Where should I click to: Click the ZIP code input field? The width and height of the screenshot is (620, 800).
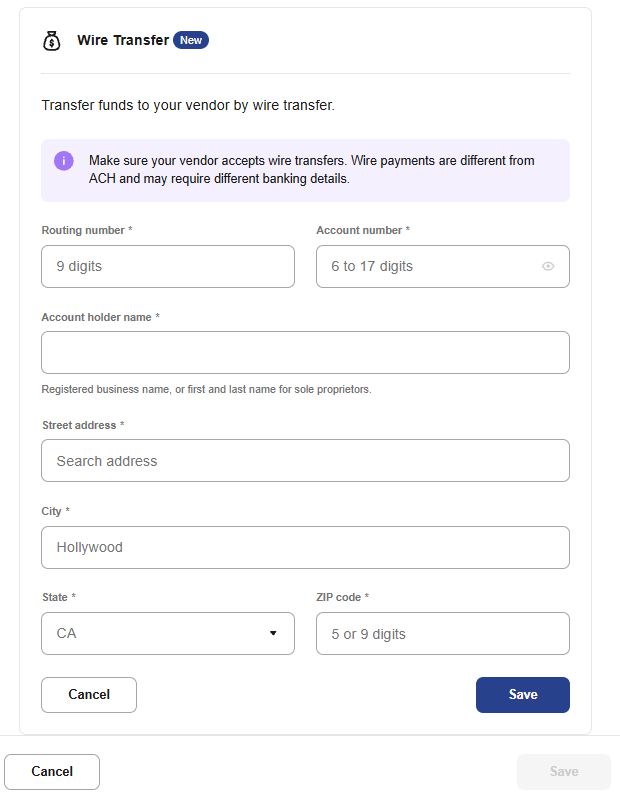442,634
